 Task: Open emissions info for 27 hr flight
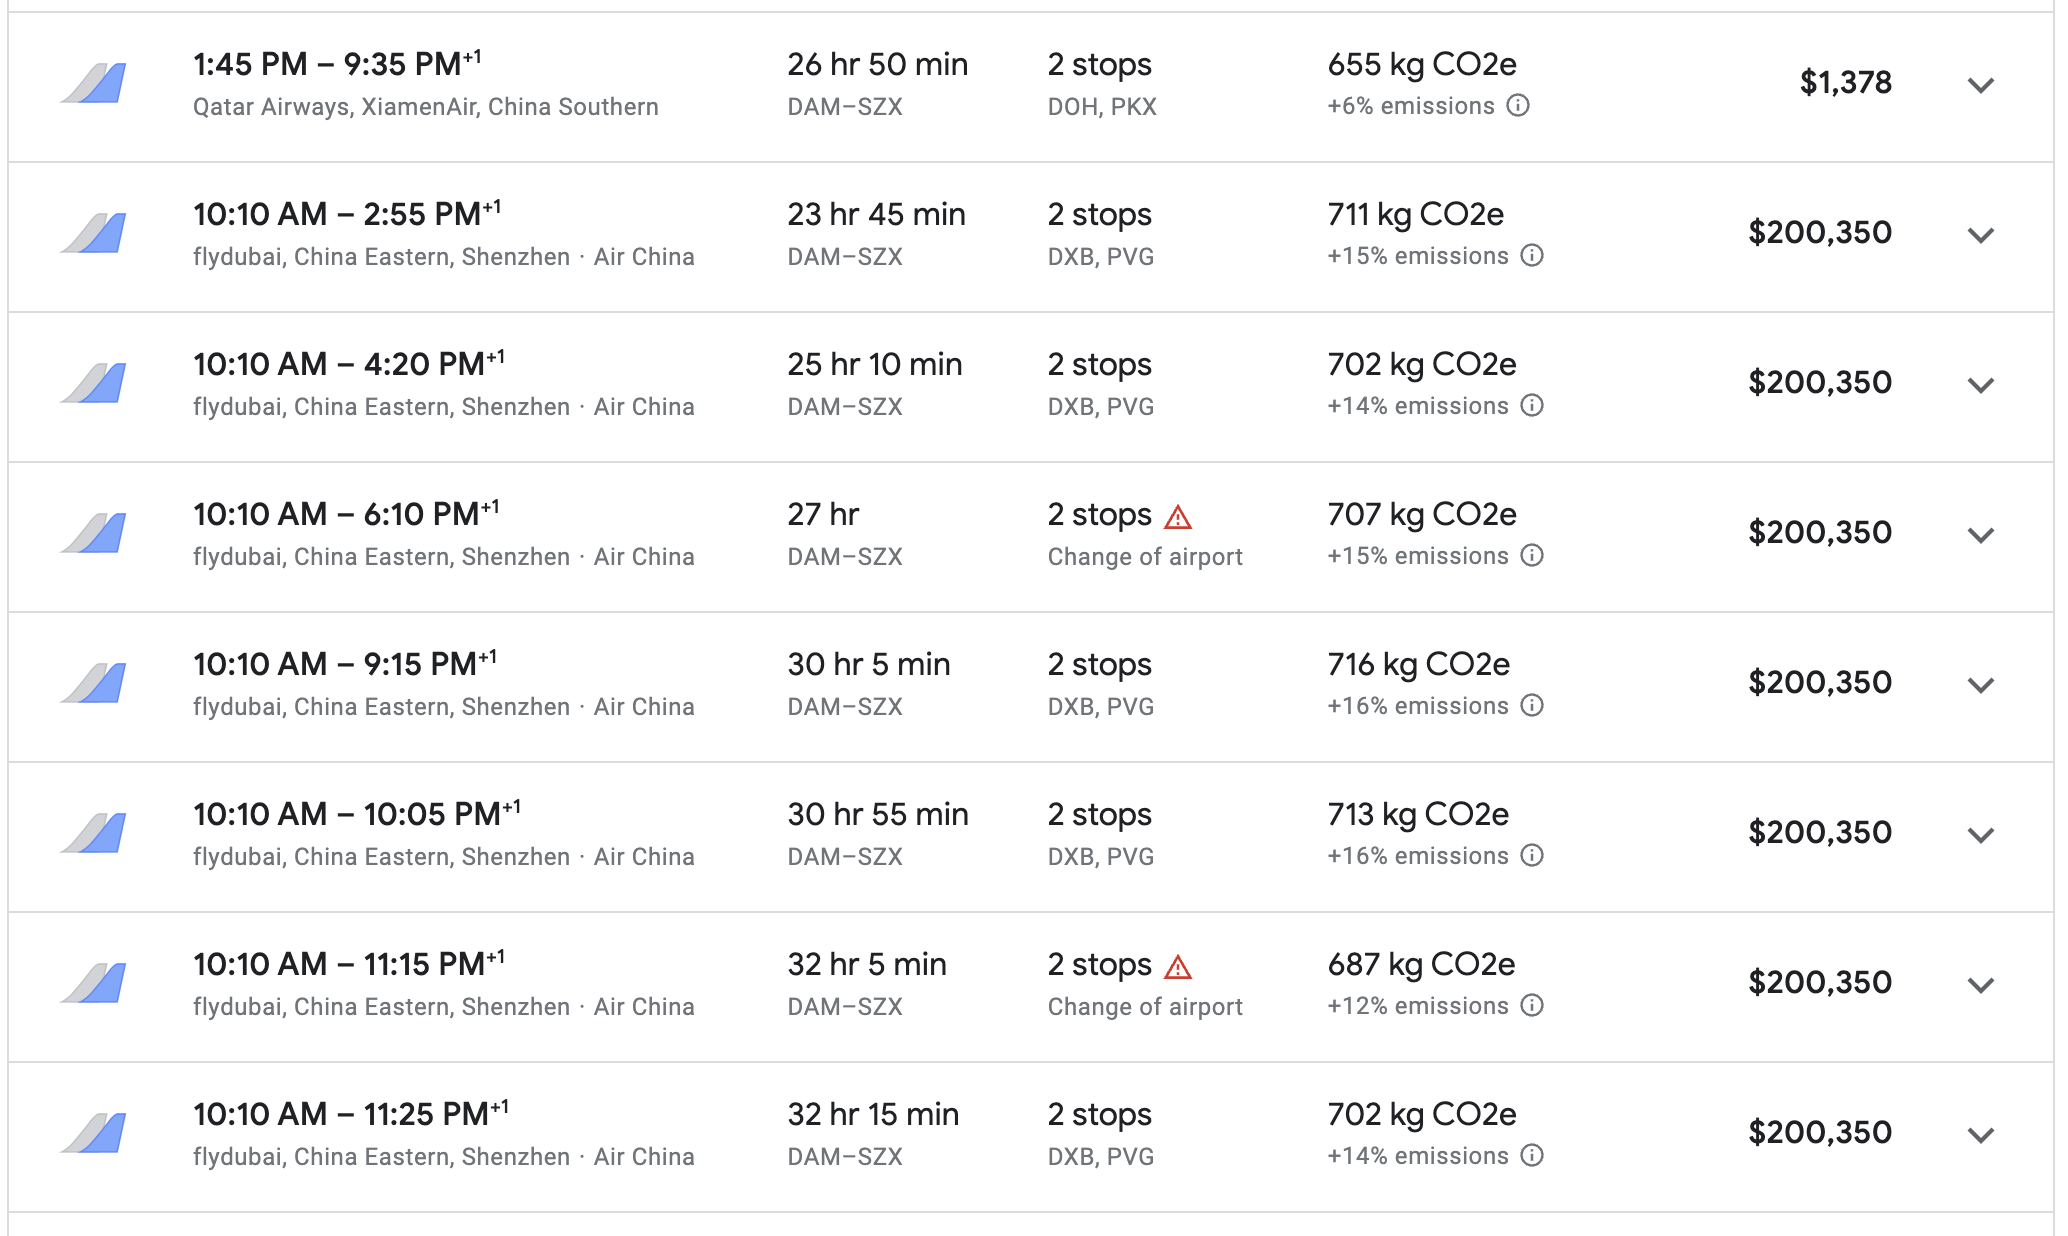click(x=1531, y=556)
